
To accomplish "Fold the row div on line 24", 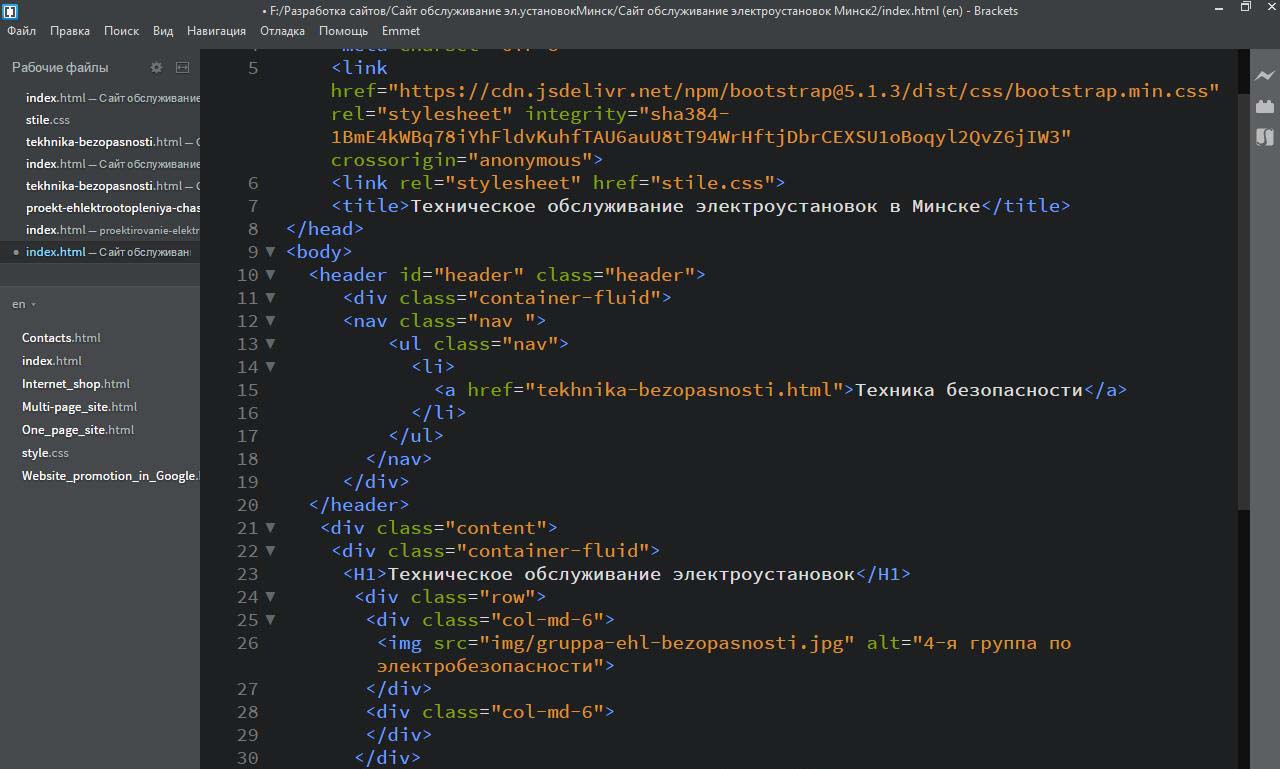I will coord(270,597).
